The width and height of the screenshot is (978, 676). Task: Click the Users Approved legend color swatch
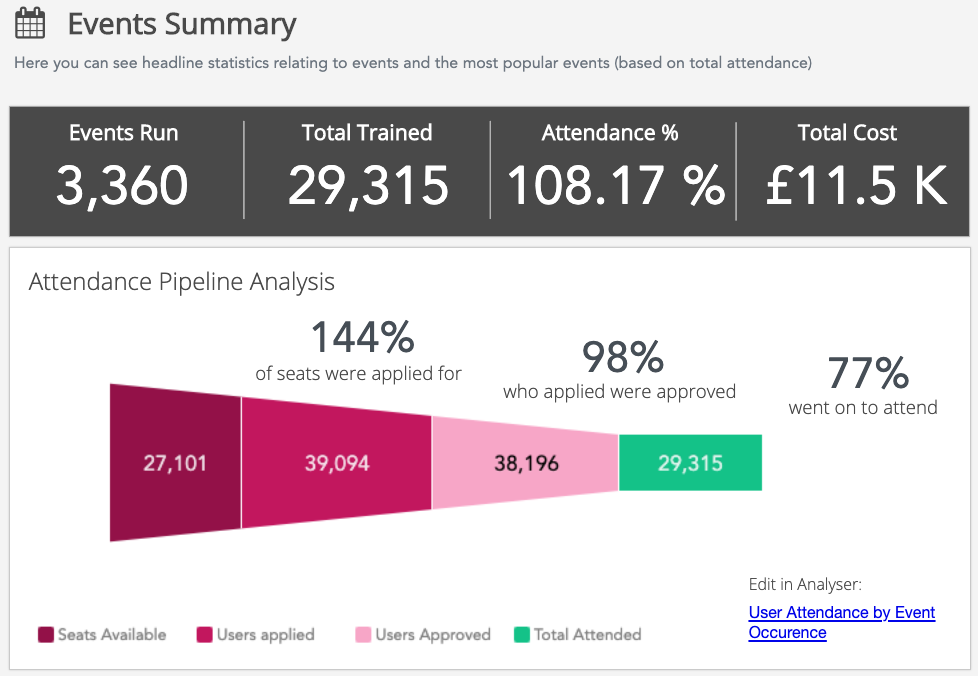pyautogui.click(x=363, y=634)
